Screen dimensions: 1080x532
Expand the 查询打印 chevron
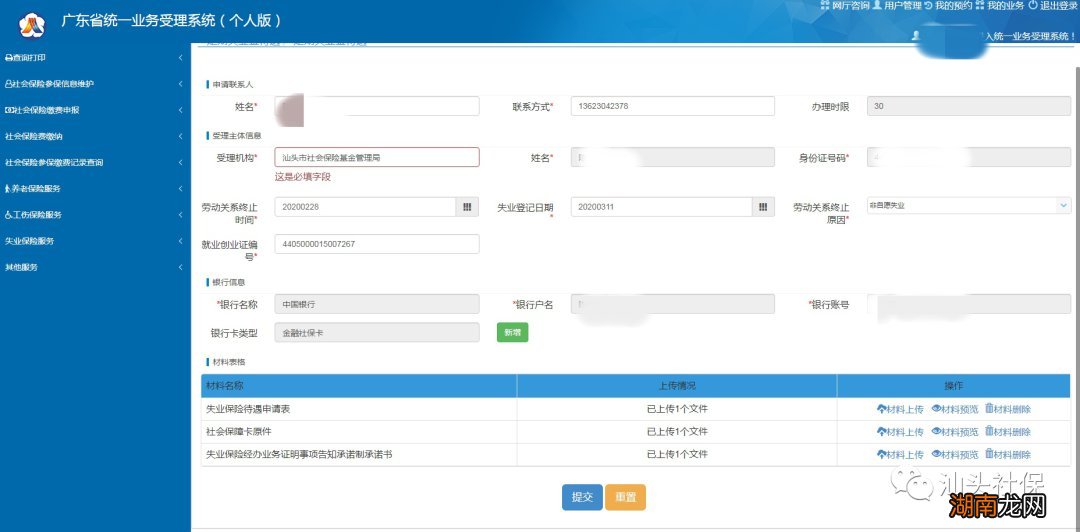[x=180, y=58]
